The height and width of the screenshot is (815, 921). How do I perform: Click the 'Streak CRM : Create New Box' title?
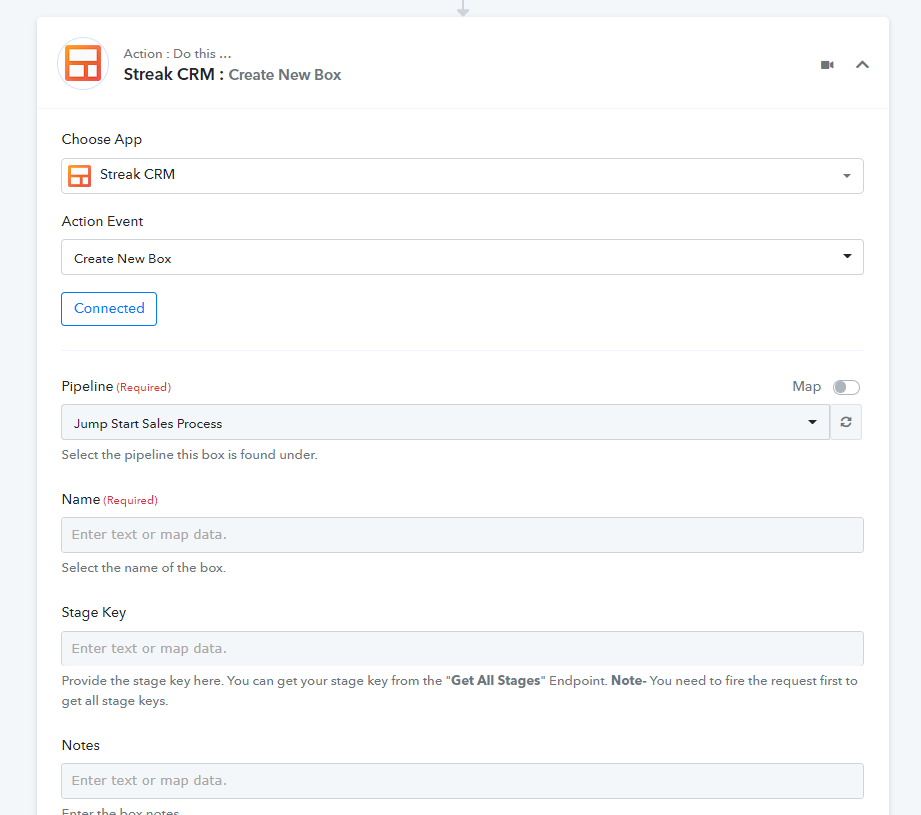coord(232,75)
